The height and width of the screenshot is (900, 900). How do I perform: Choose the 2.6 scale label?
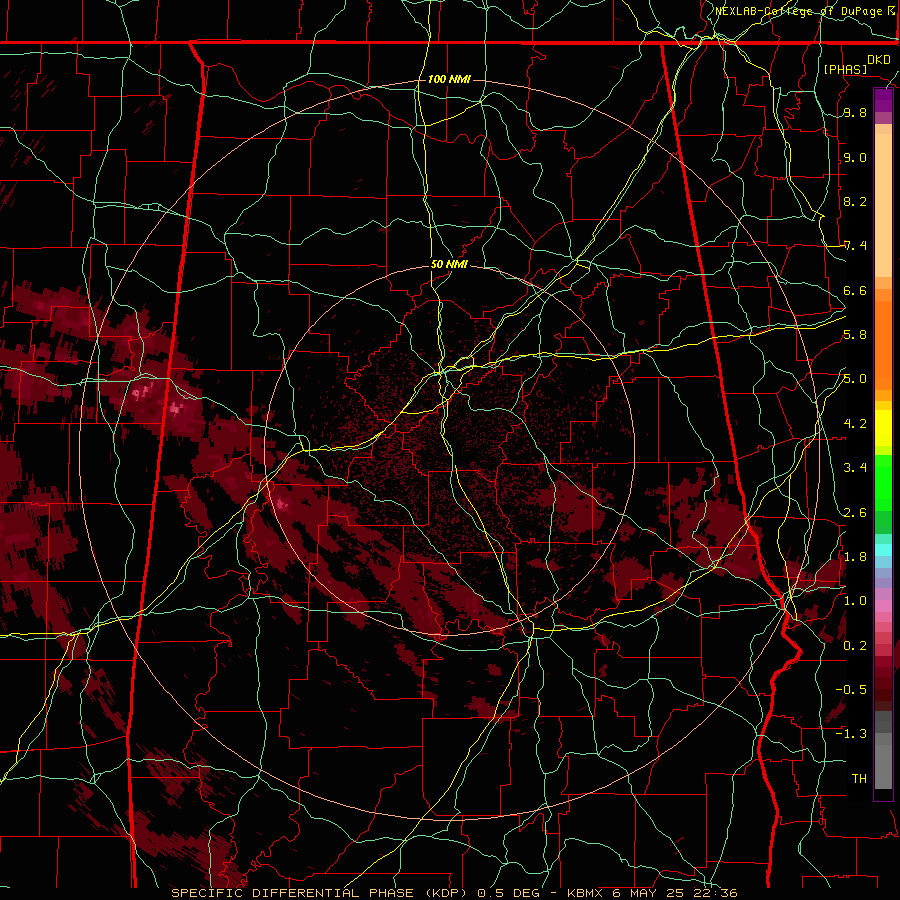pyautogui.click(x=855, y=512)
